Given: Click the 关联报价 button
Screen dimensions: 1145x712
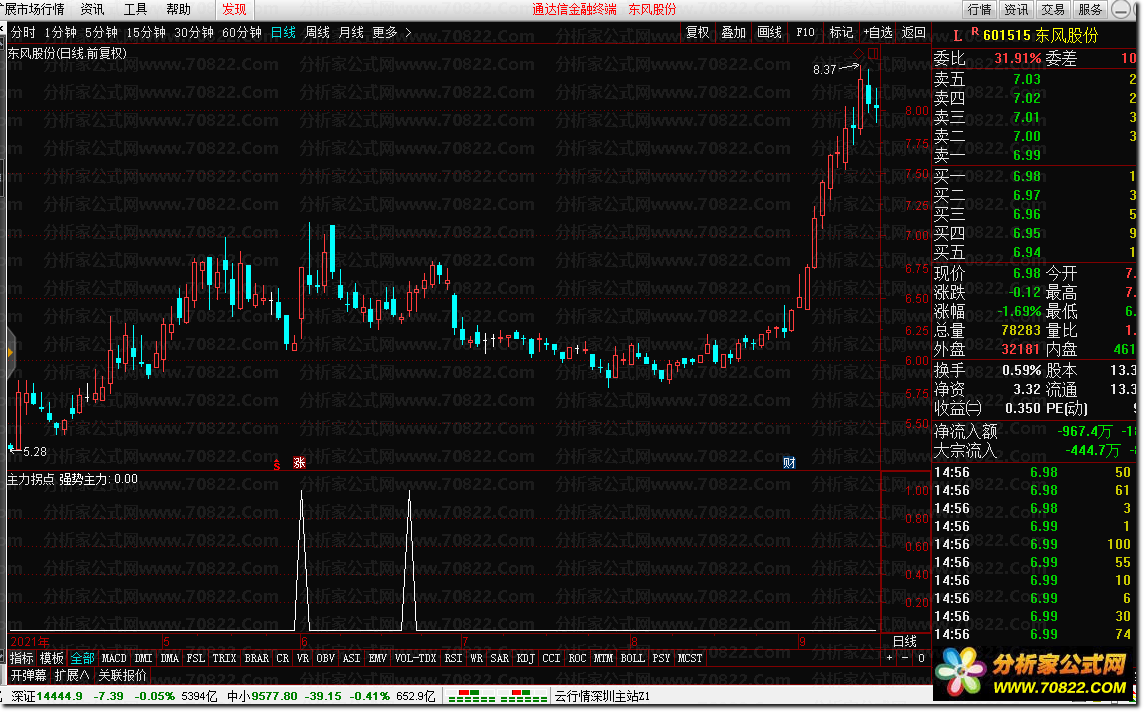Looking at the screenshot, I should tap(122, 676).
